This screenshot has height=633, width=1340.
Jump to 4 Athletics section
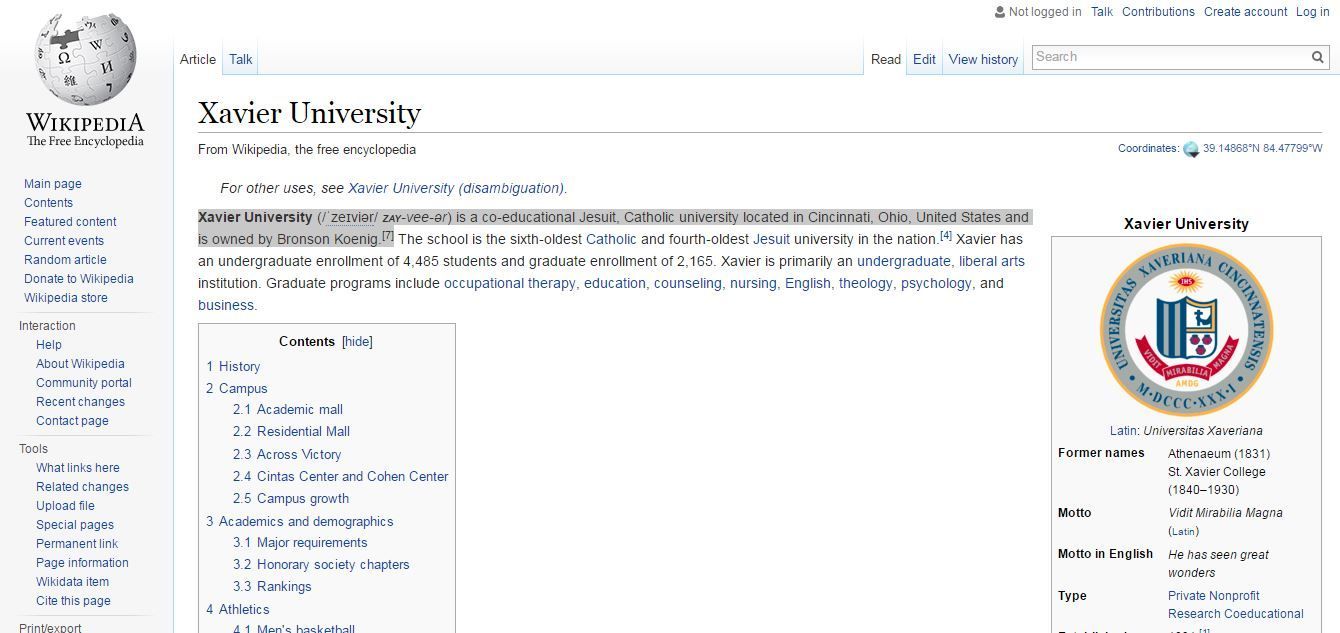pyautogui.click(x=238, y=610)
